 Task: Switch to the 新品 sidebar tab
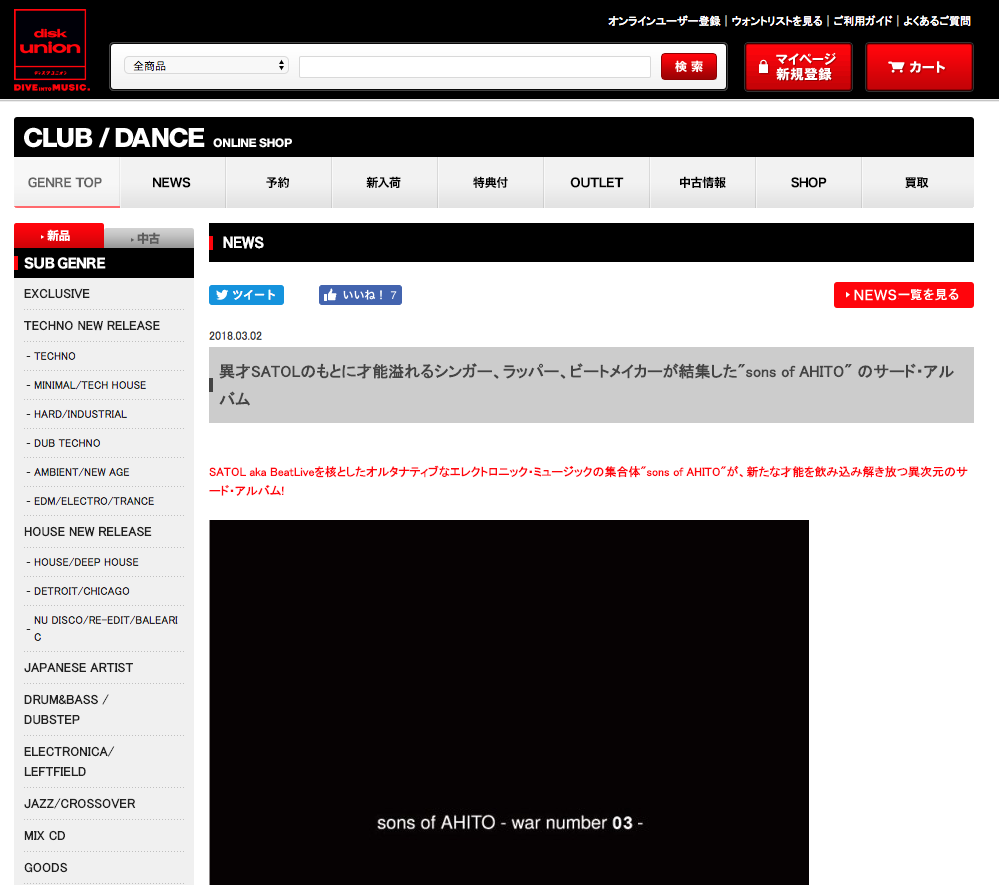(59, 236)
